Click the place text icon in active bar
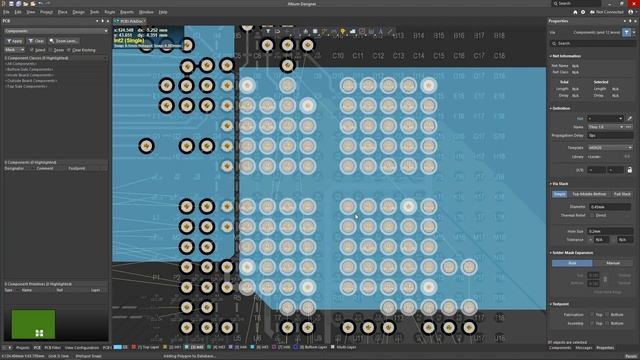Image resolution: width=640 pixels, height=360 pixels. [x=381, y=31]
